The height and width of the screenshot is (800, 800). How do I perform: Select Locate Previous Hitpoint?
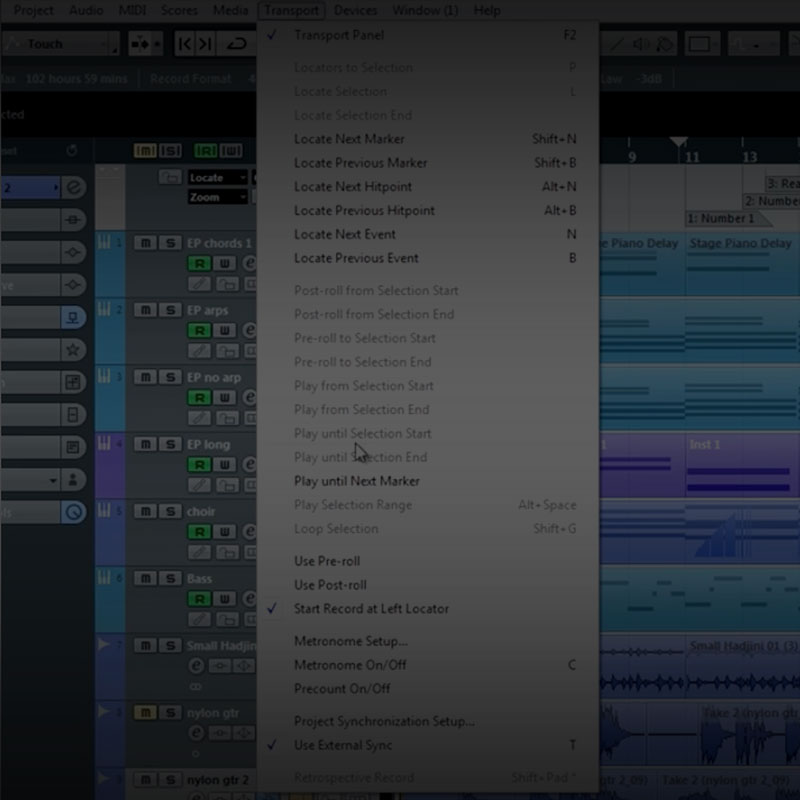coord(428,210)
